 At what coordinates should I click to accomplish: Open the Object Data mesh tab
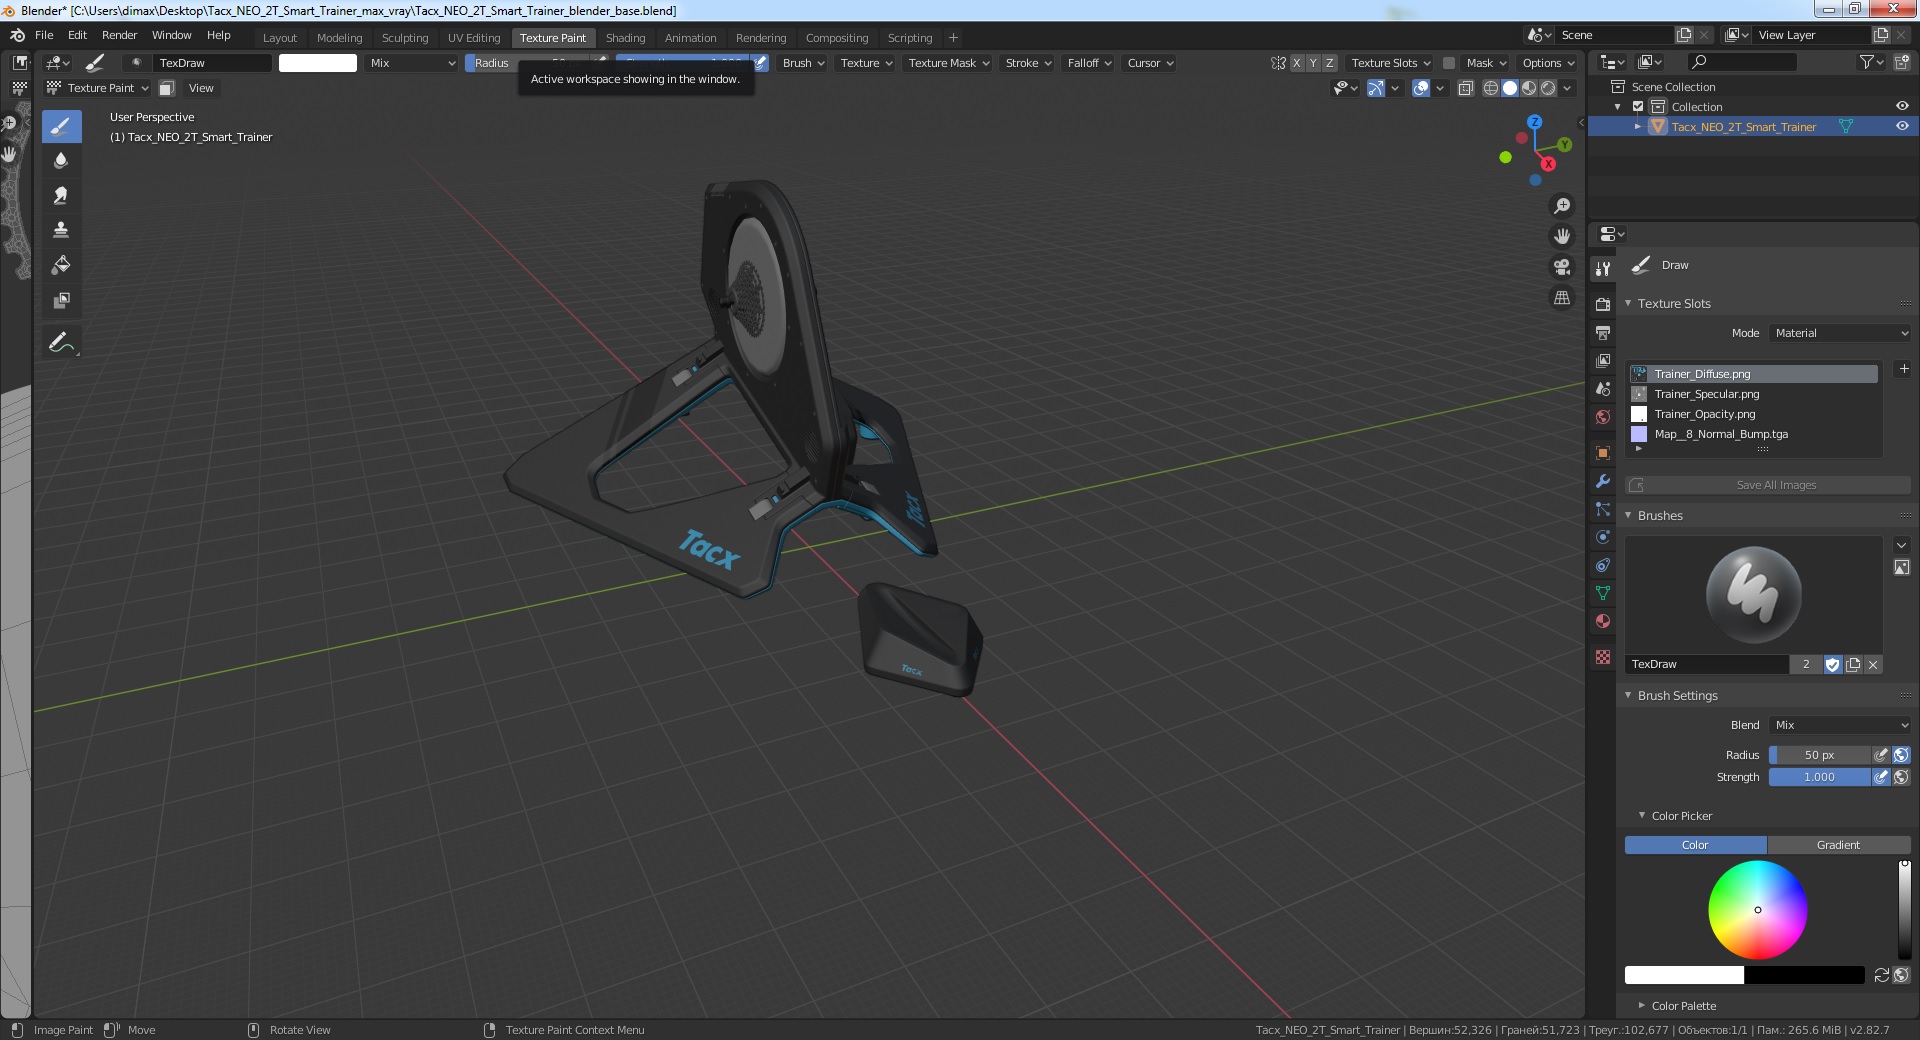[x=1603, y=593]
